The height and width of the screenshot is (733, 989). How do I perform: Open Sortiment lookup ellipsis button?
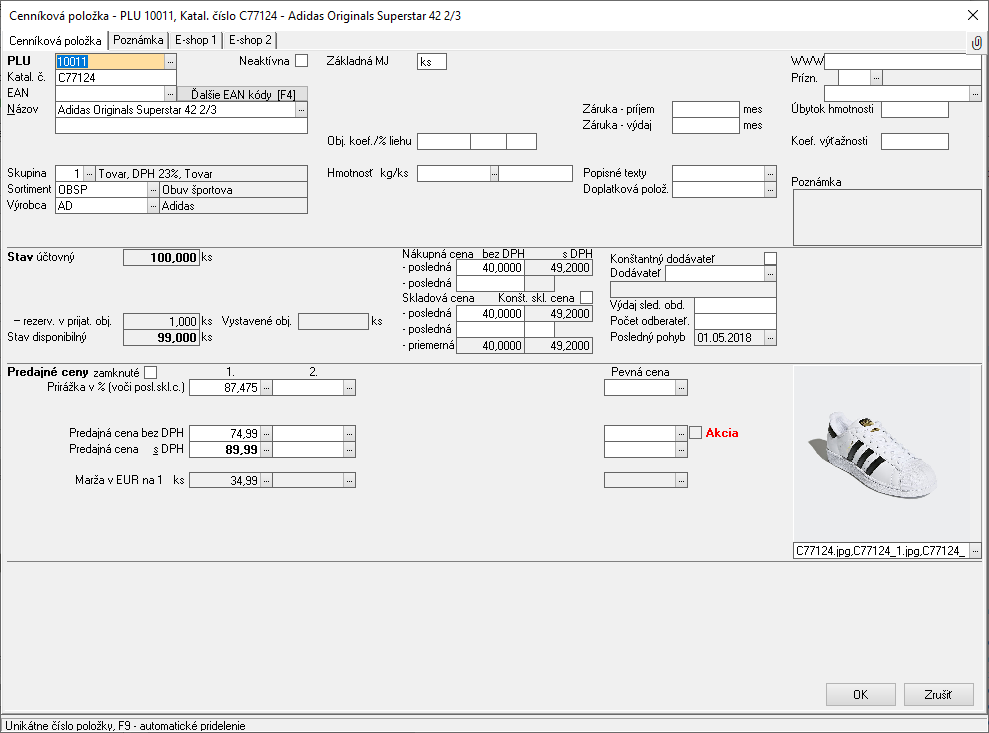pyautogui.click(x=153, y=189)
